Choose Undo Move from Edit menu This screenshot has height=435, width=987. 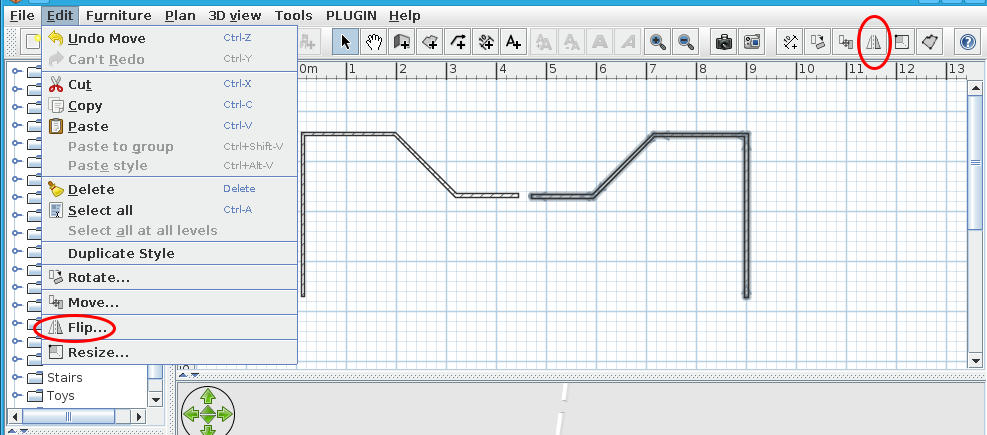(x=169, y=38)
